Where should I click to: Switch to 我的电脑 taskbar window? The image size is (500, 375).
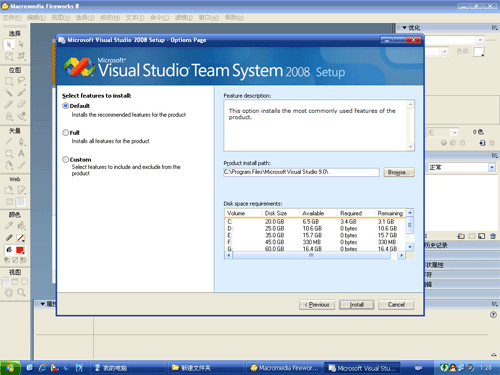(127, 368)
